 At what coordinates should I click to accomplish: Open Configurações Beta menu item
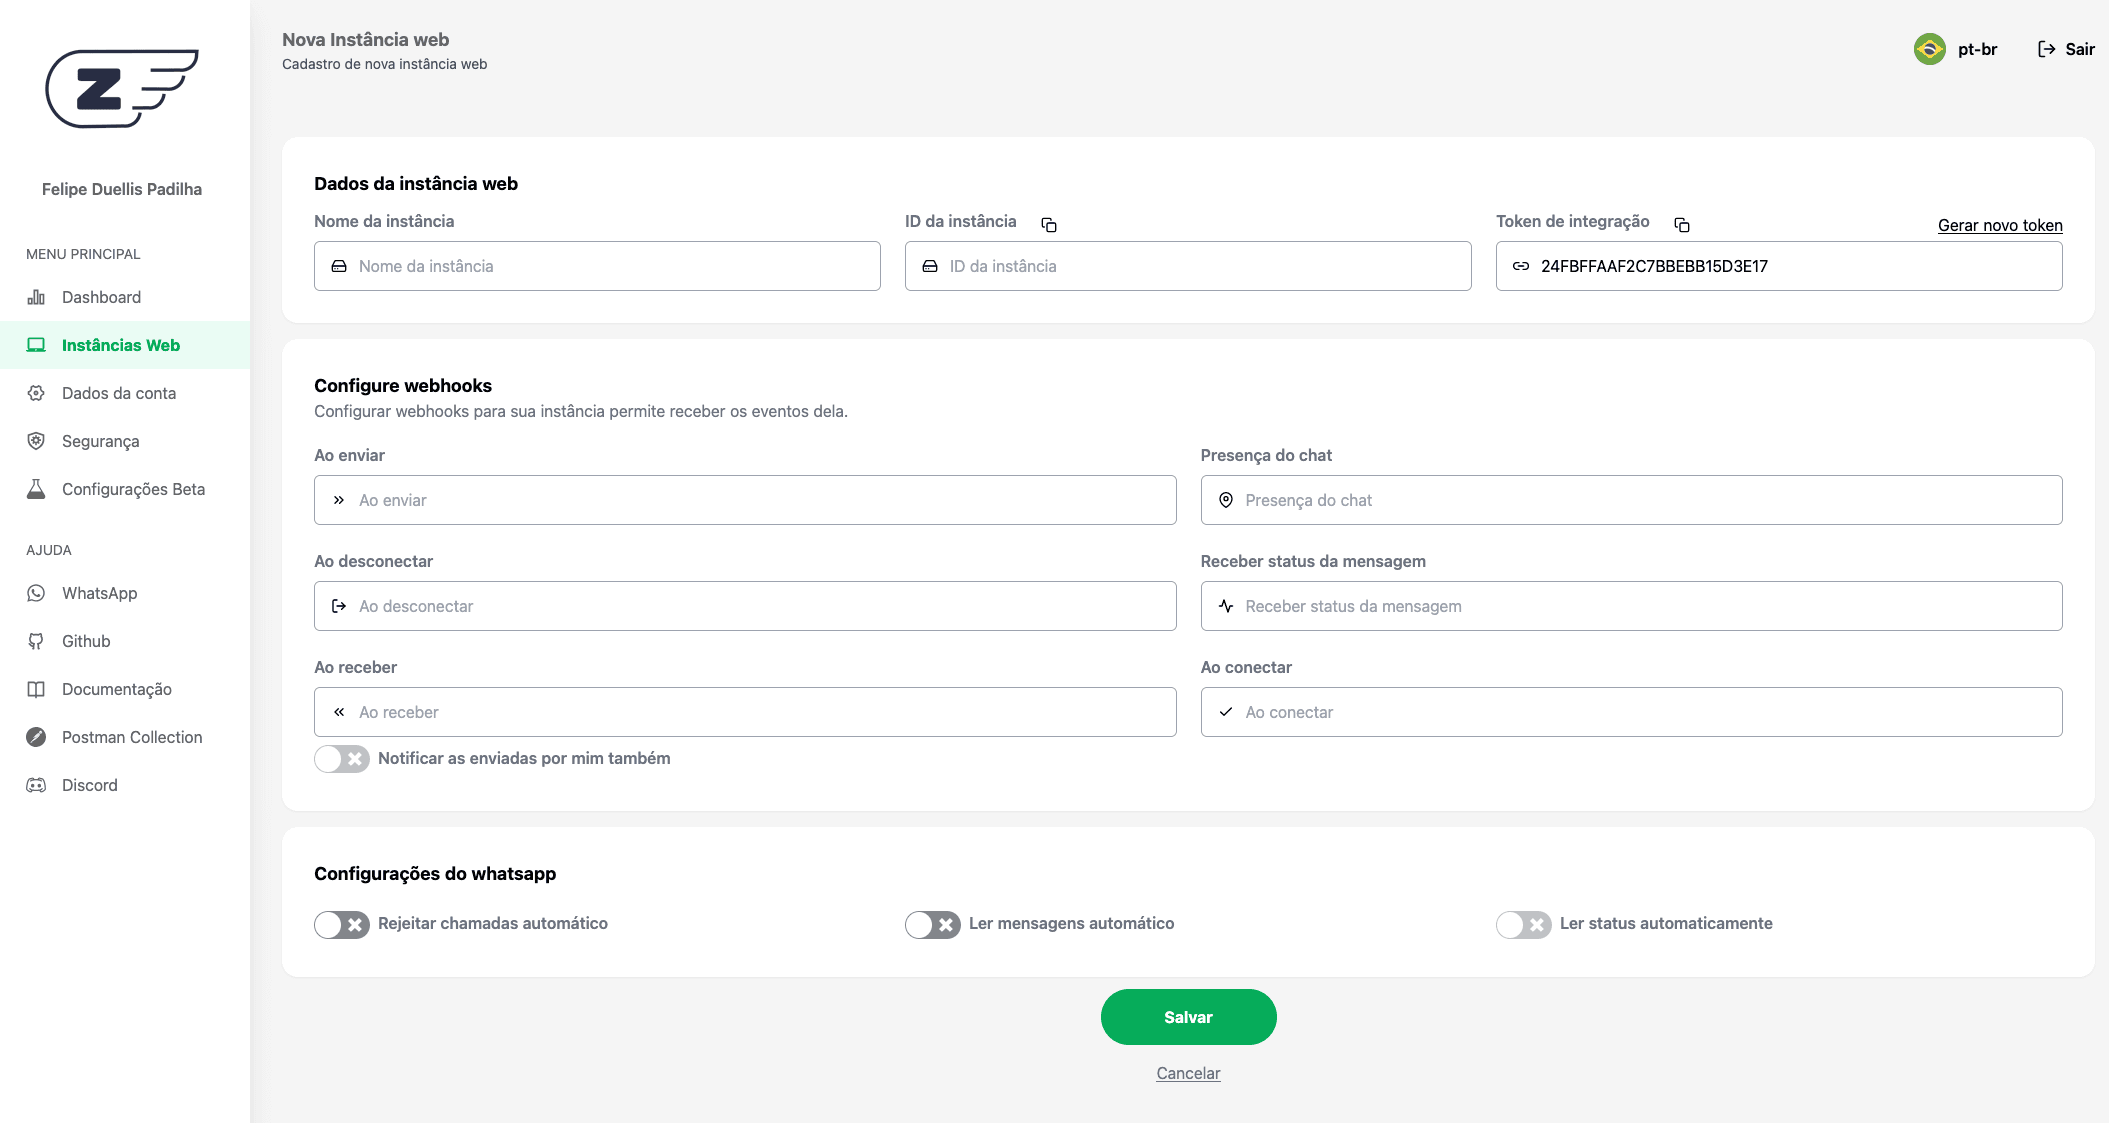(125, 489)
